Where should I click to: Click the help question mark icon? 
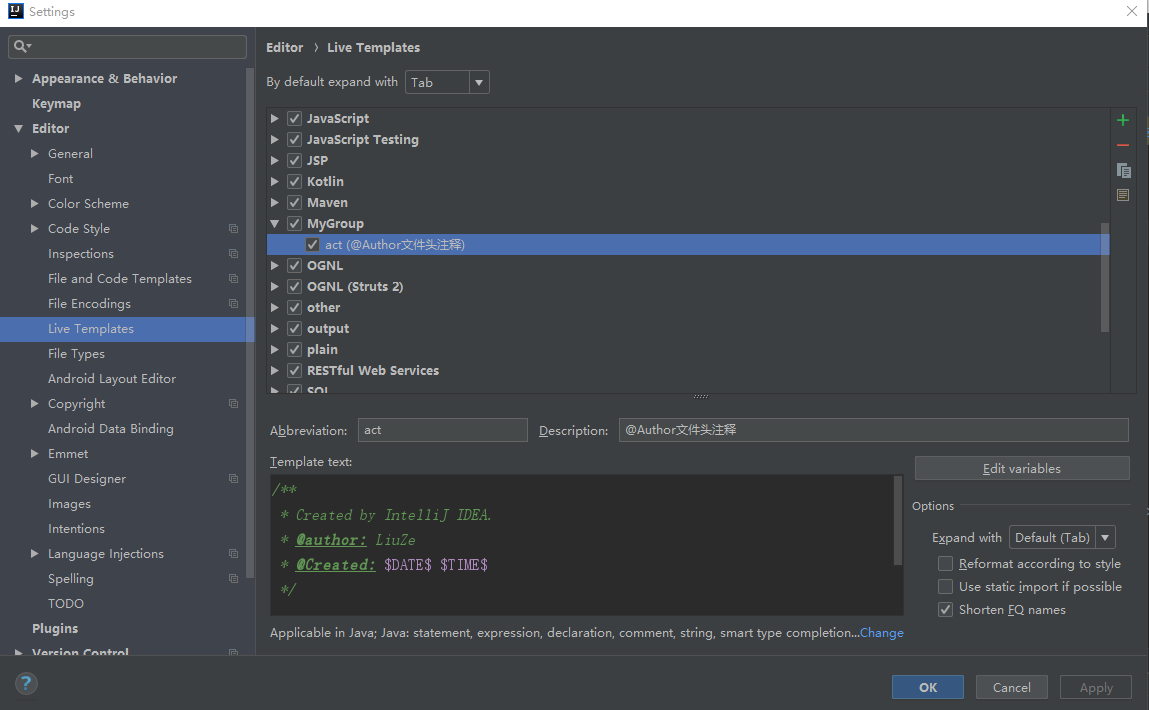pyautogui.click(x=26, y=683)
